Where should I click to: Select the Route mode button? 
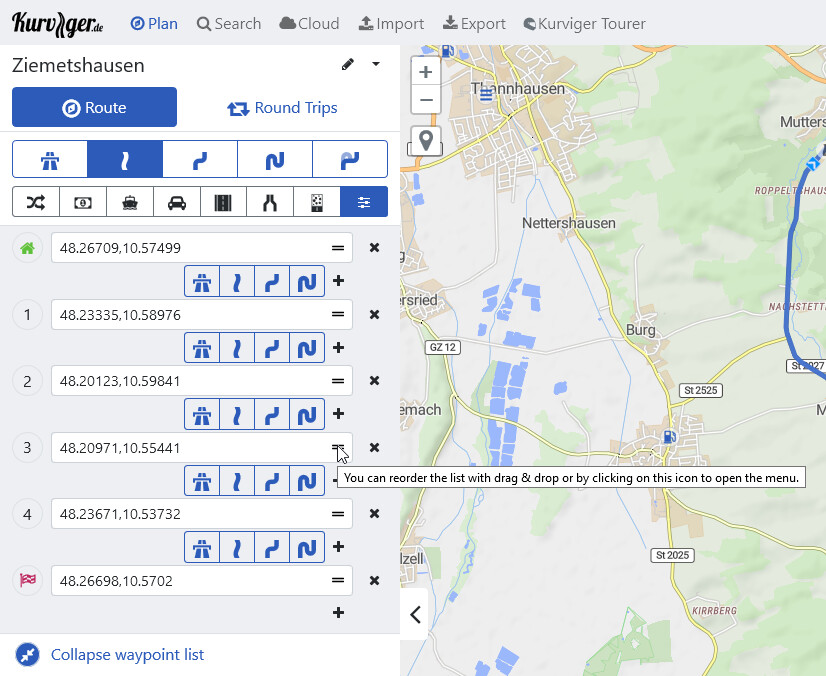[x=94, y=107]
